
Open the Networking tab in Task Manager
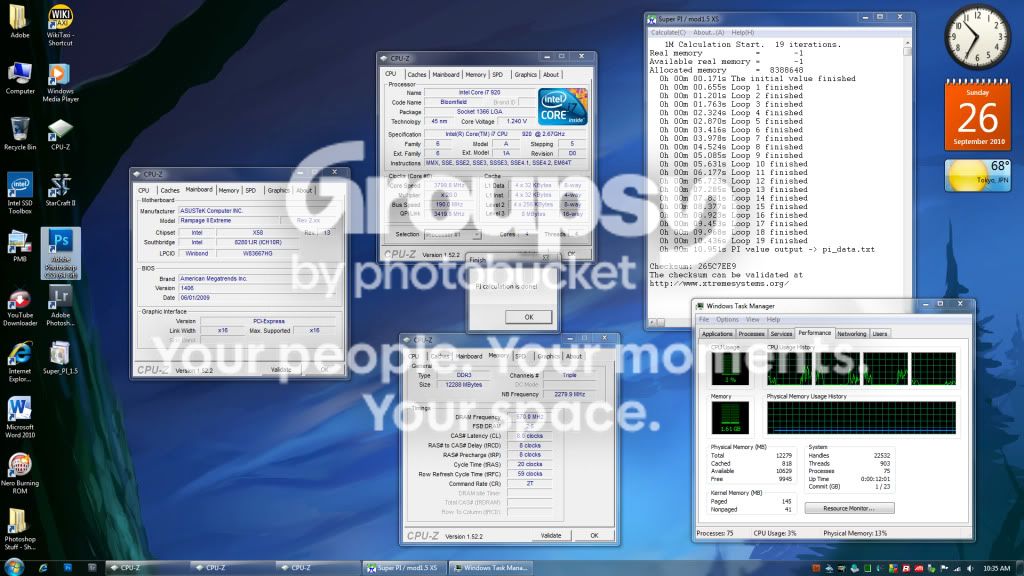click(x=852, y=334)
